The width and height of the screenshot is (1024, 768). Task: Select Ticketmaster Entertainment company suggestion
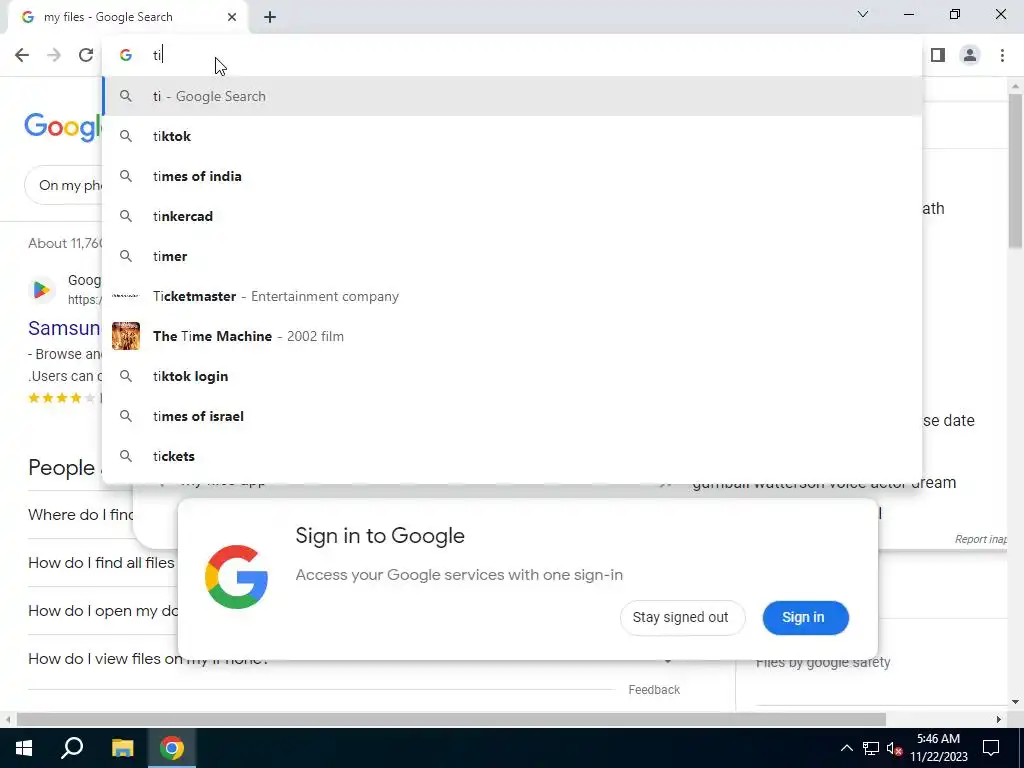[x=512, y=296]
